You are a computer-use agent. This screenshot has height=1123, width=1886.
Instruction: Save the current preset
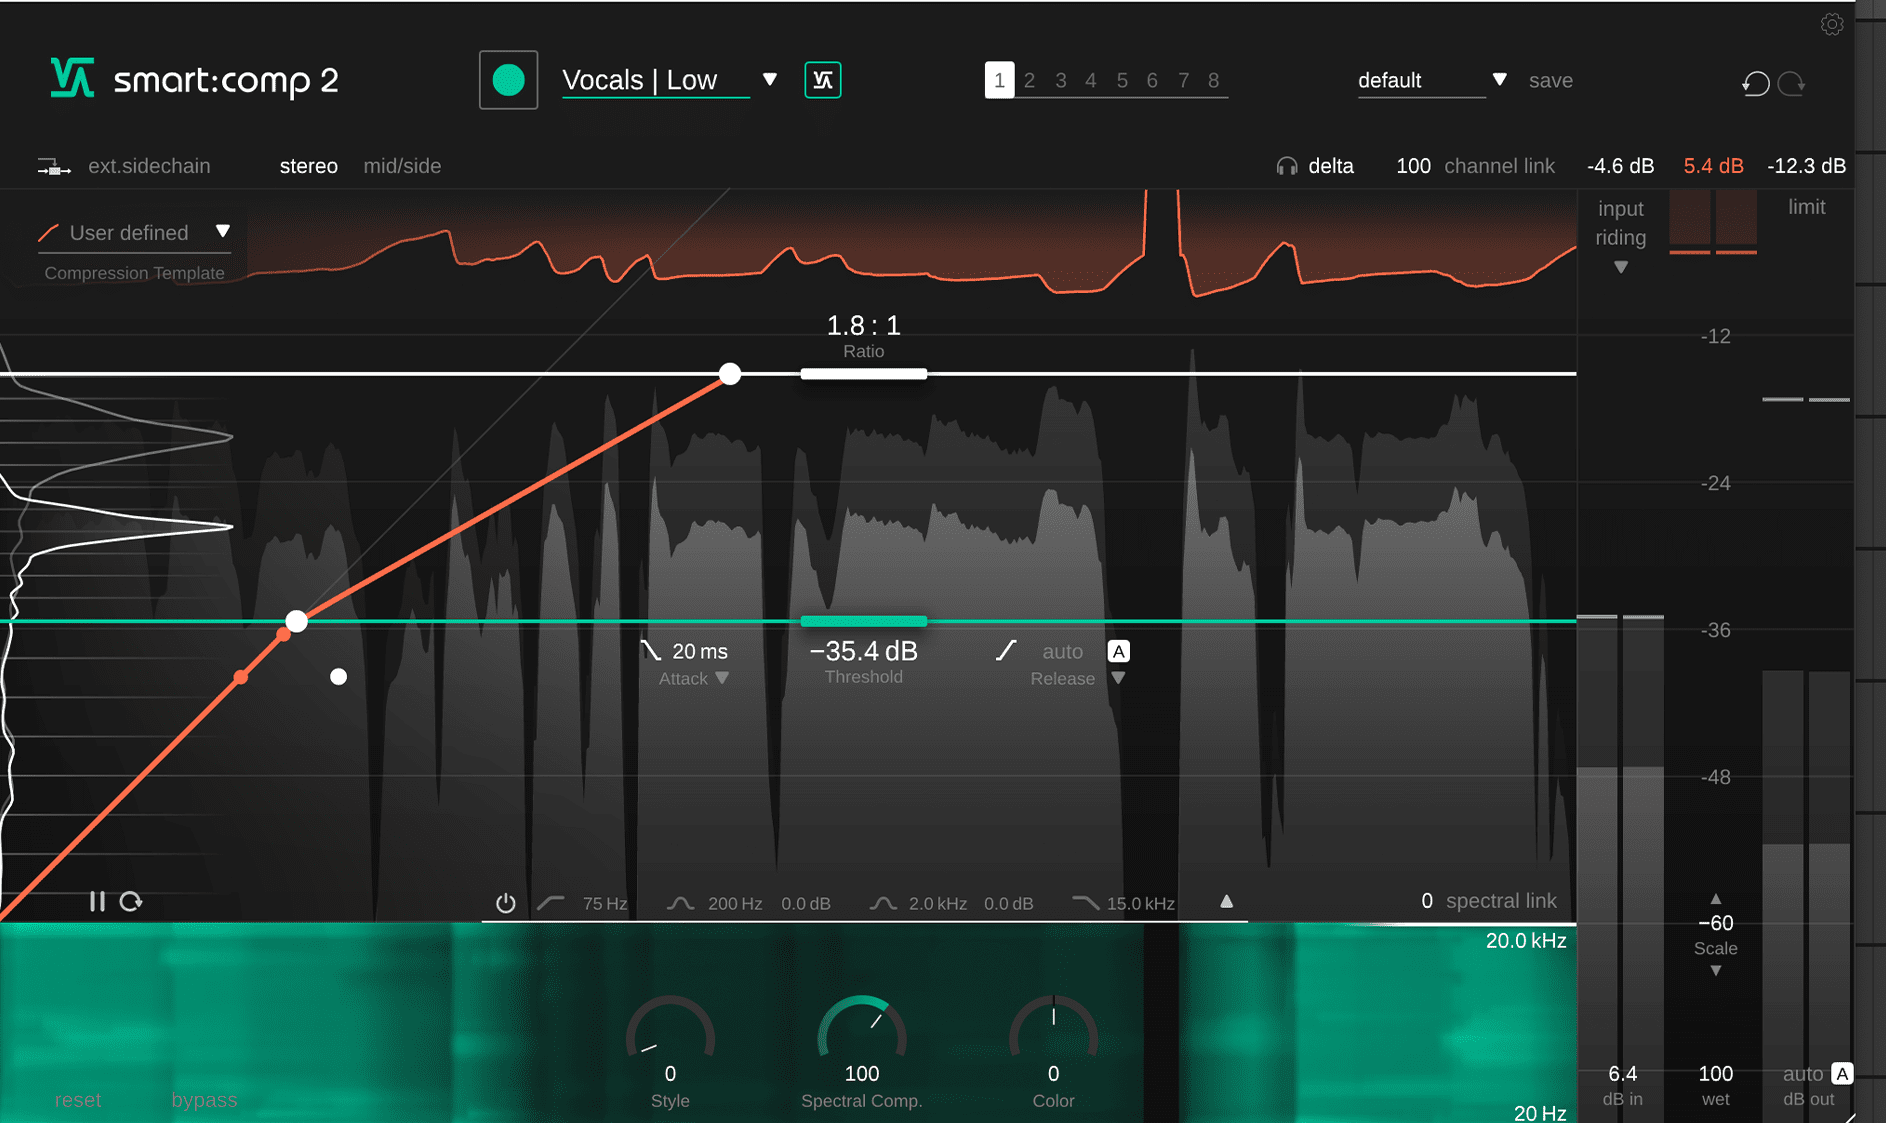tap(1551, 81)
